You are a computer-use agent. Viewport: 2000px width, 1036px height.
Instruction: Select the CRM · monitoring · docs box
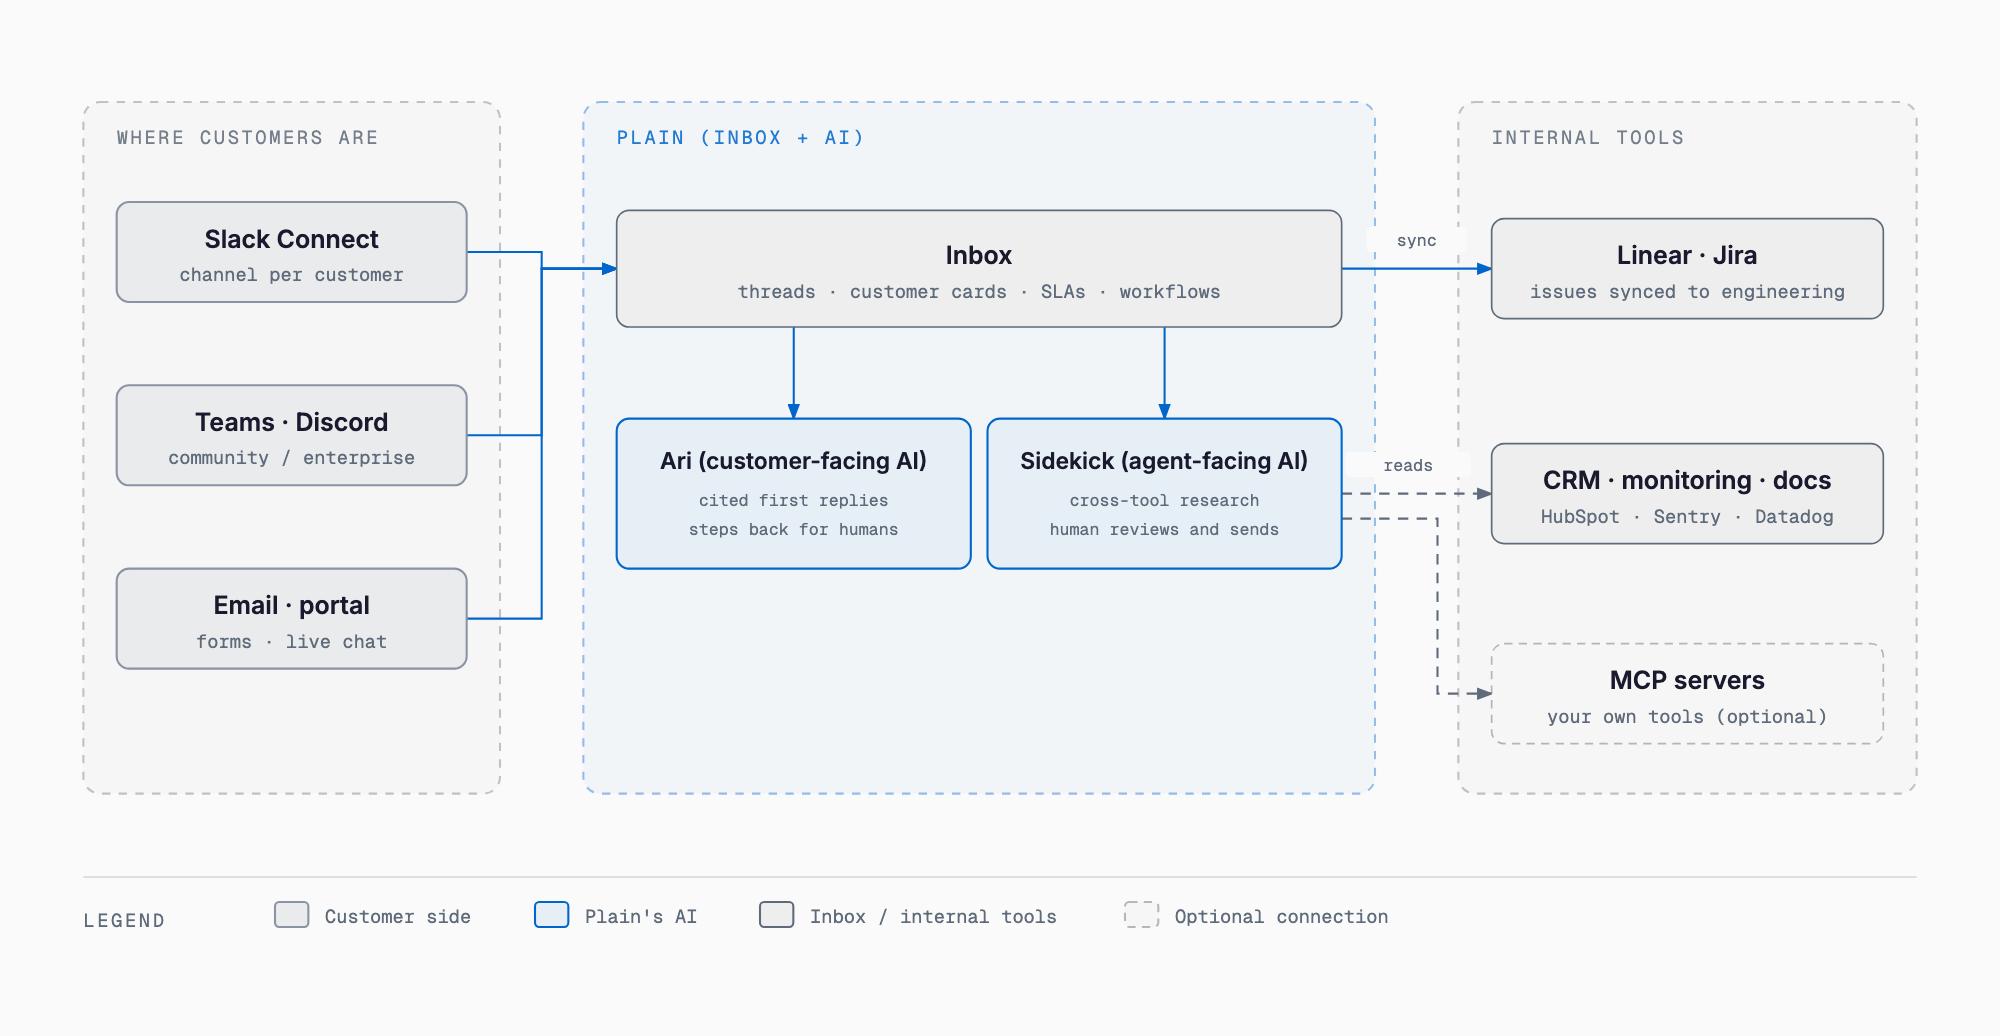coord(1687,493)
